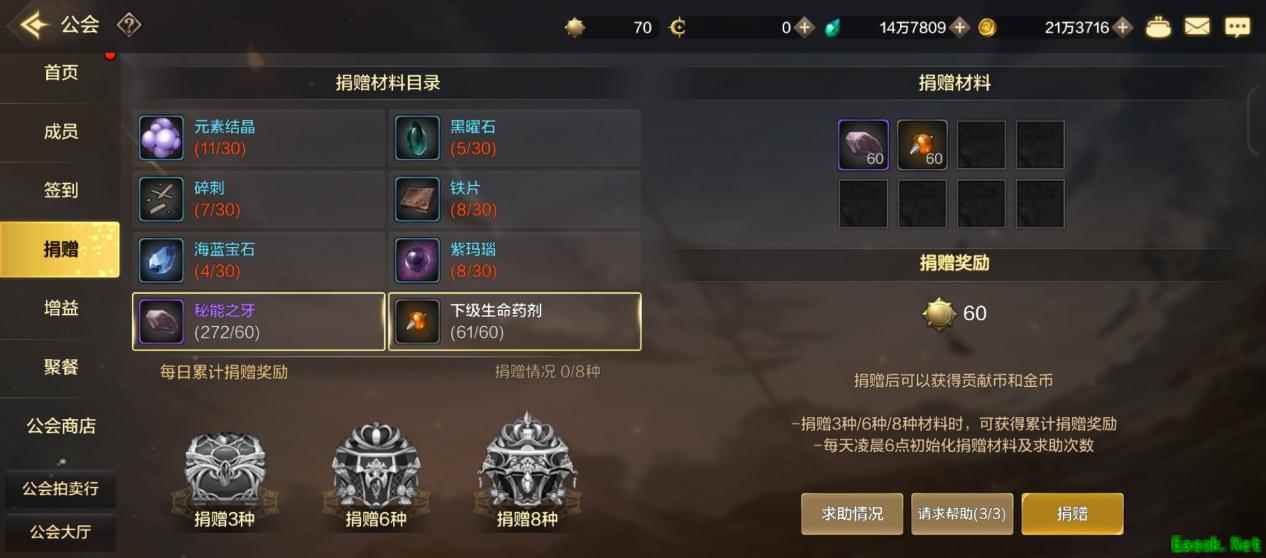Click the 求助情况 button

tap(852, 513)
